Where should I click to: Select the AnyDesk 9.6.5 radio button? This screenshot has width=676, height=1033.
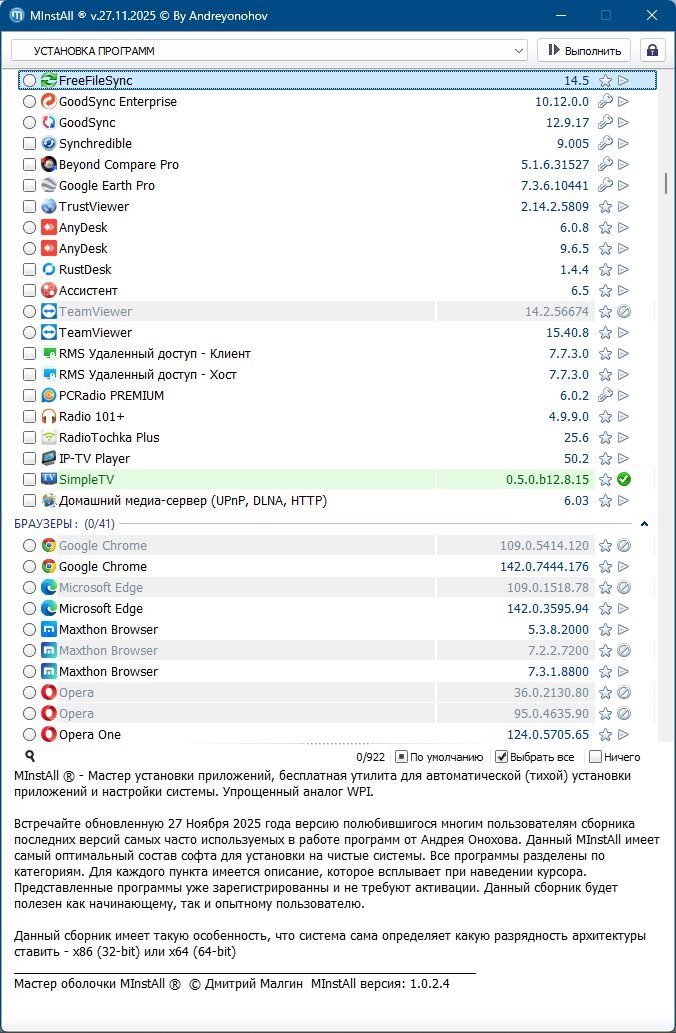pyautogui.click(x=30, y=249)
